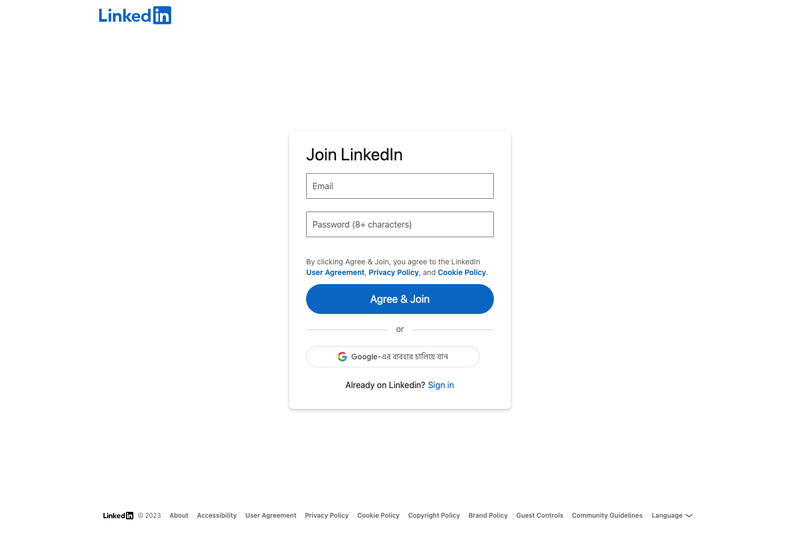The image size is (800, 533).
Task: Focus the Email input field
Action: click(x=399, y=186)
